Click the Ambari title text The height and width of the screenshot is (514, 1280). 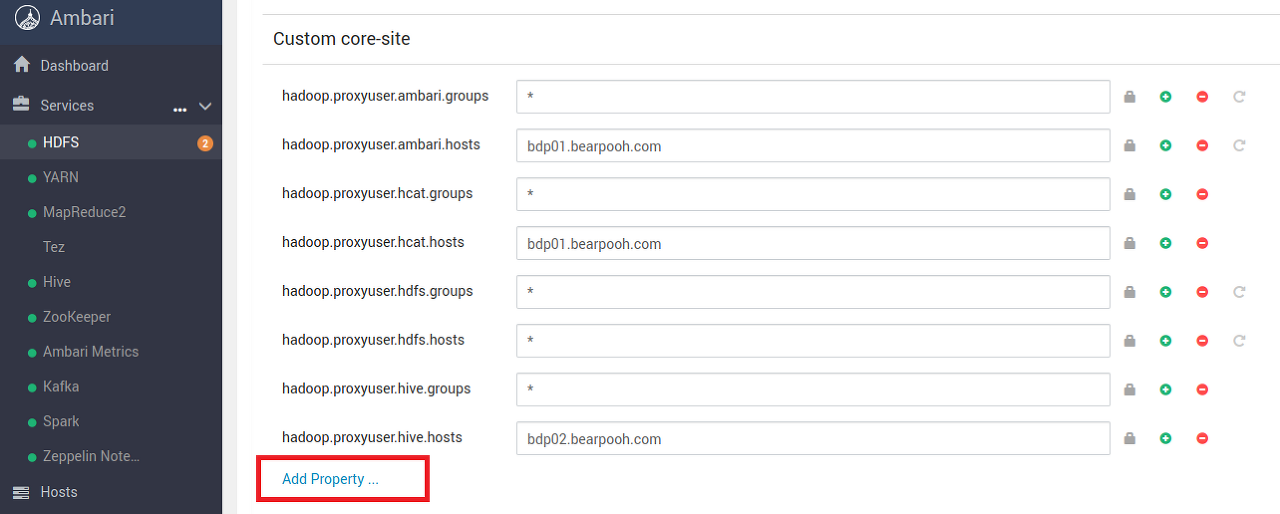click(82, 18)
